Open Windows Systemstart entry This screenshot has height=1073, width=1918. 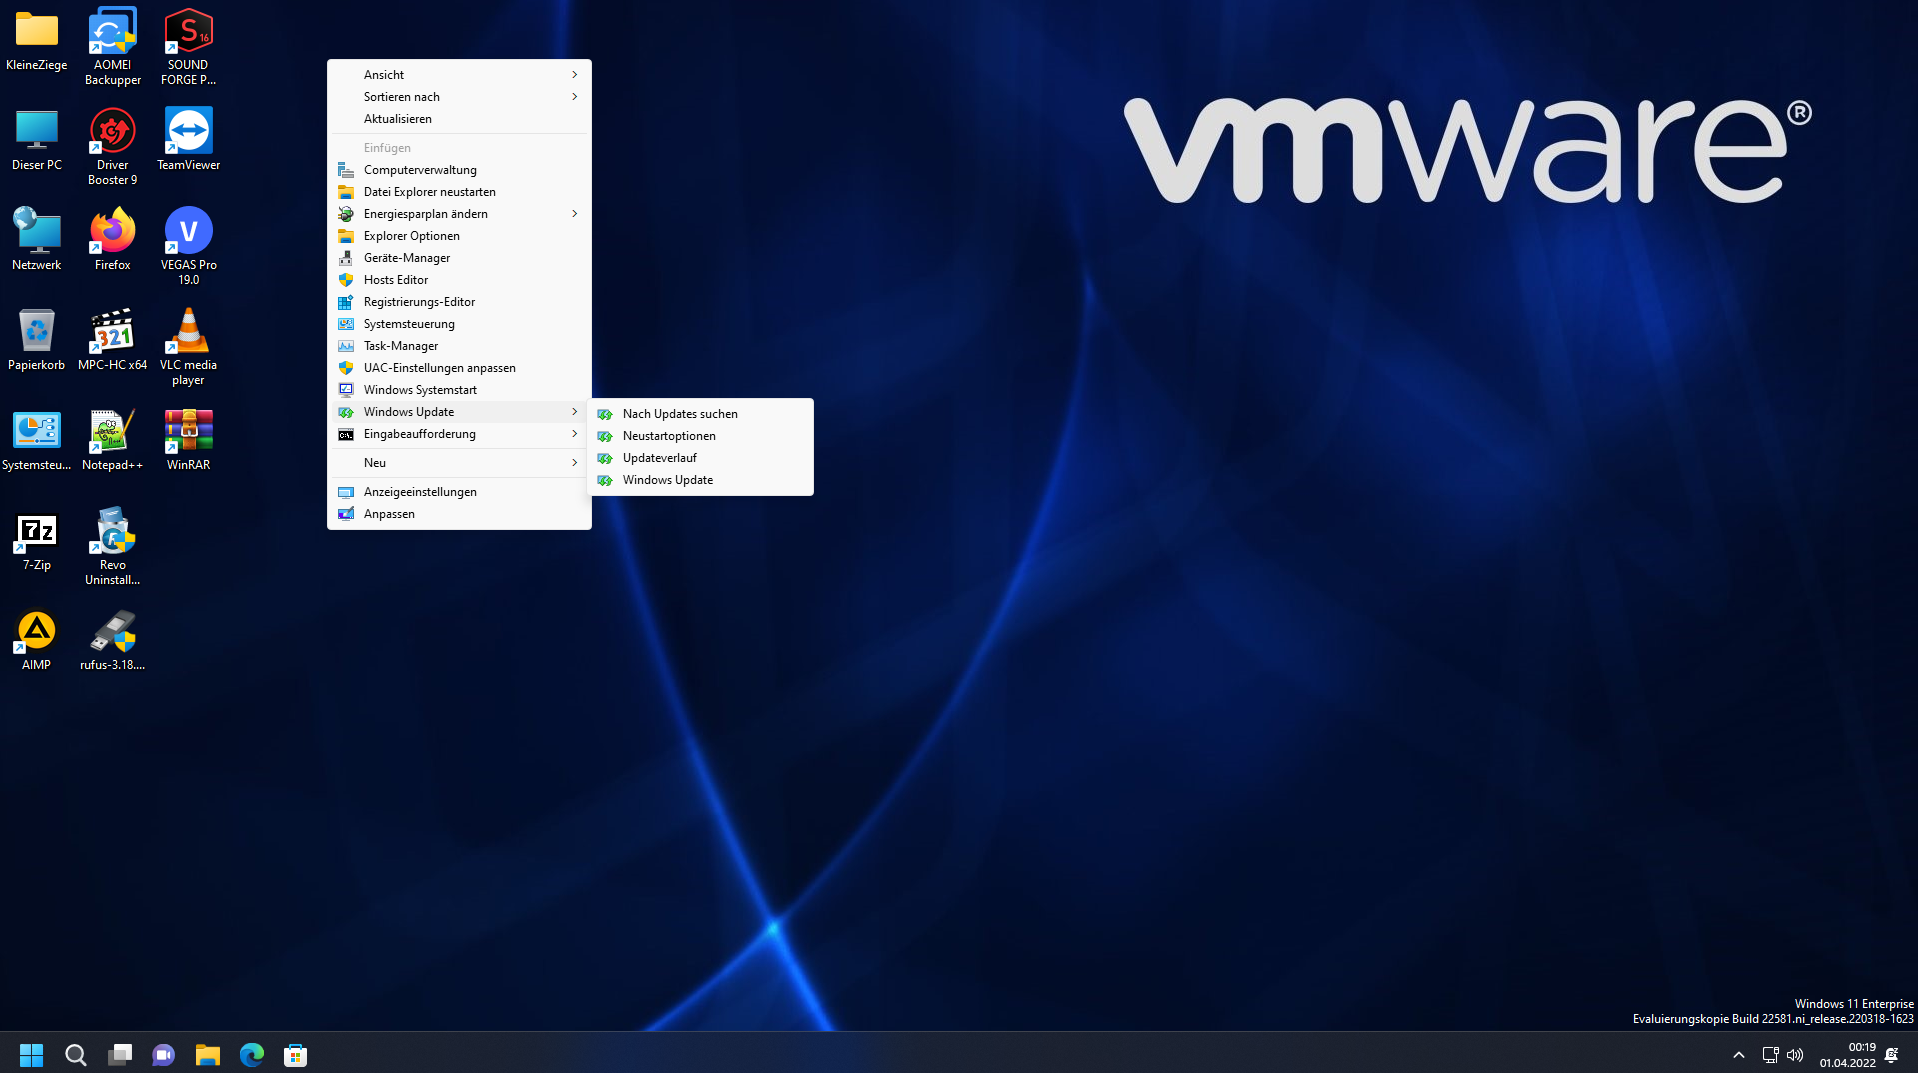(459, 390)
